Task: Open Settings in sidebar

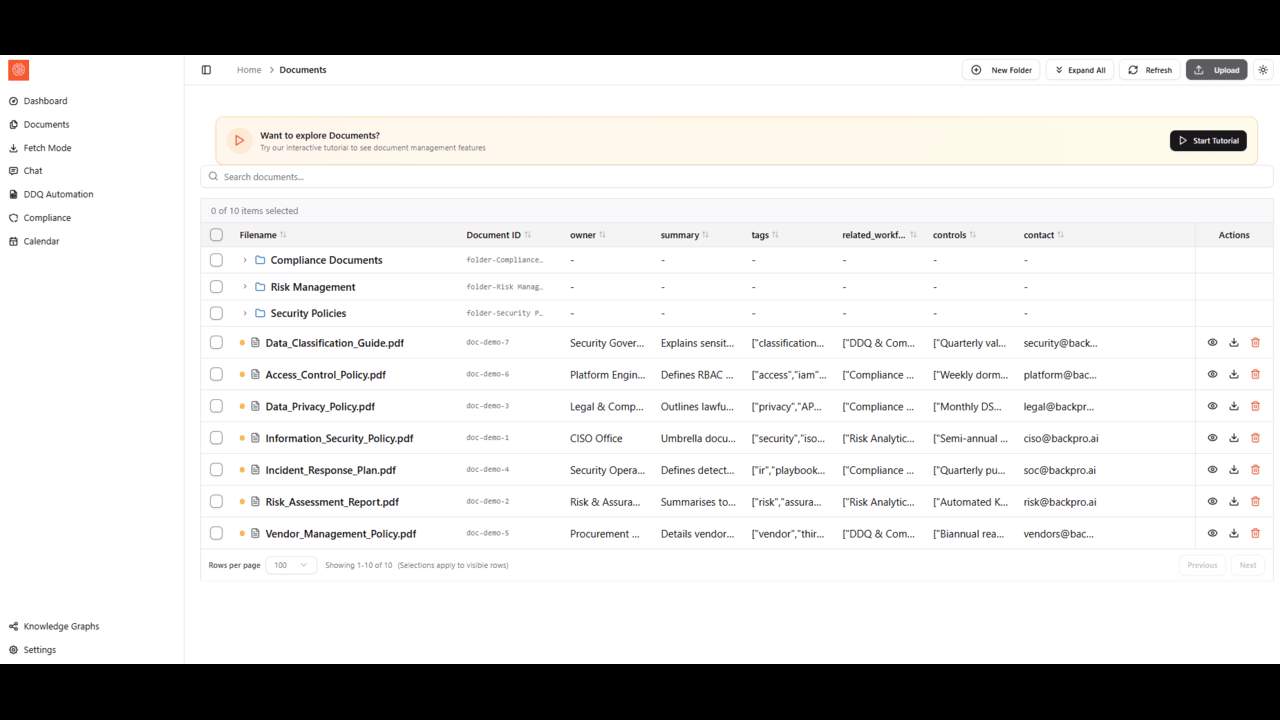Action: click(40, 650)
